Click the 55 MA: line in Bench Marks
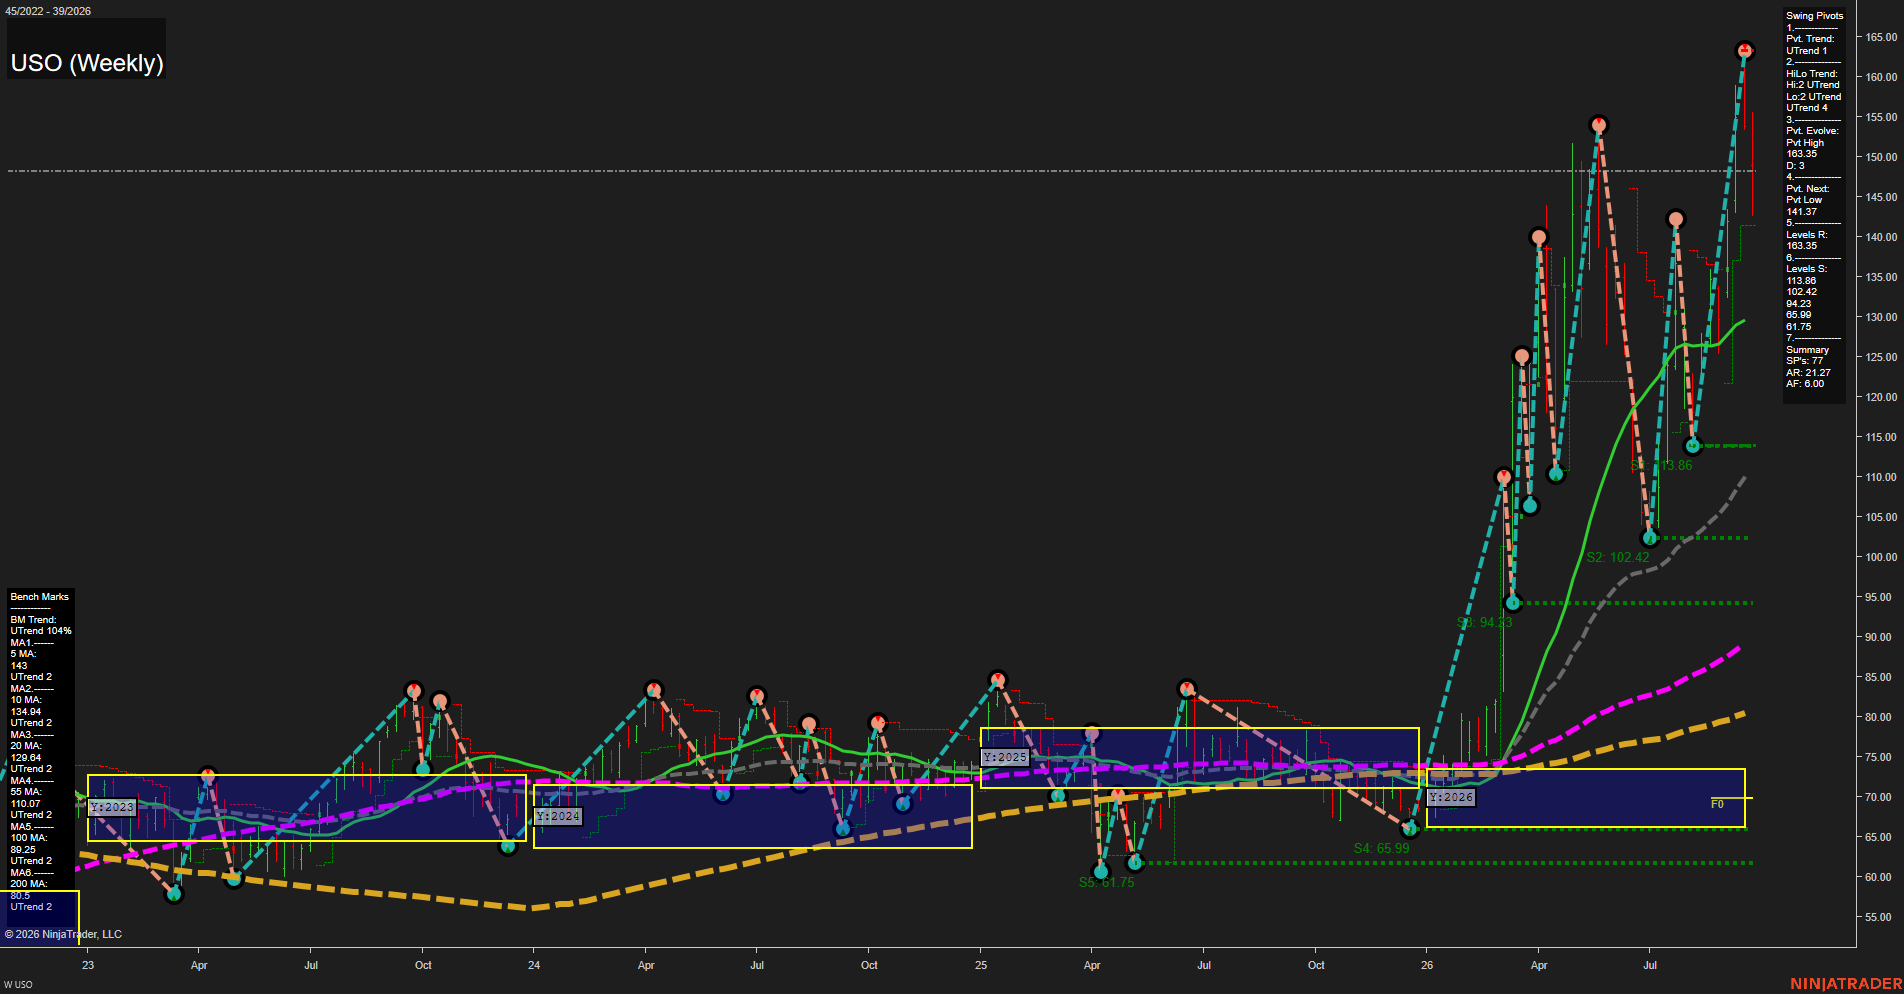 [x=26, y=792]
